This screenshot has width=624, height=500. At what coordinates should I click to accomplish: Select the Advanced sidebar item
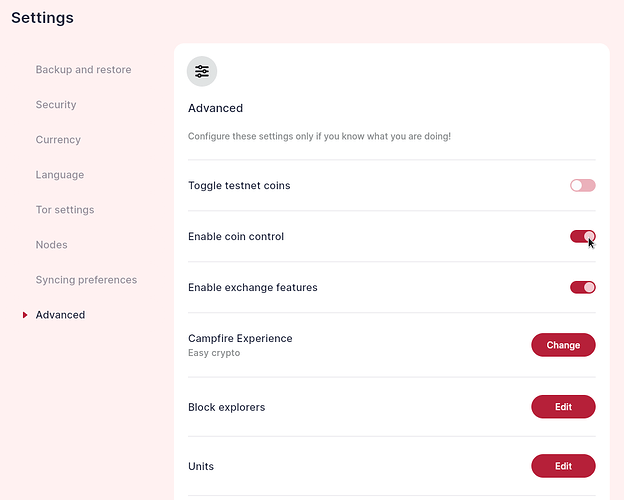(x=60, y=315)
